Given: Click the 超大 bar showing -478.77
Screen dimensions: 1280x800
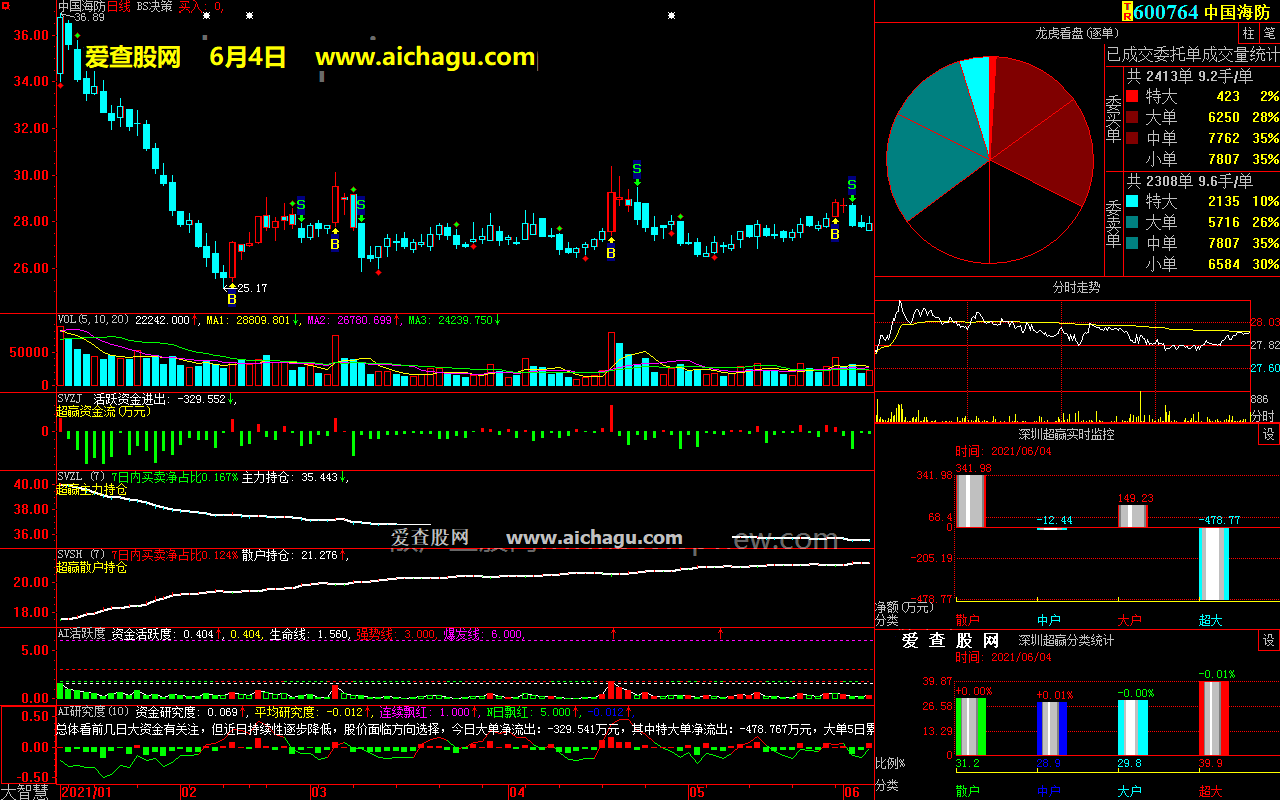Looking at the screenshot, I should coord(1214,564).
